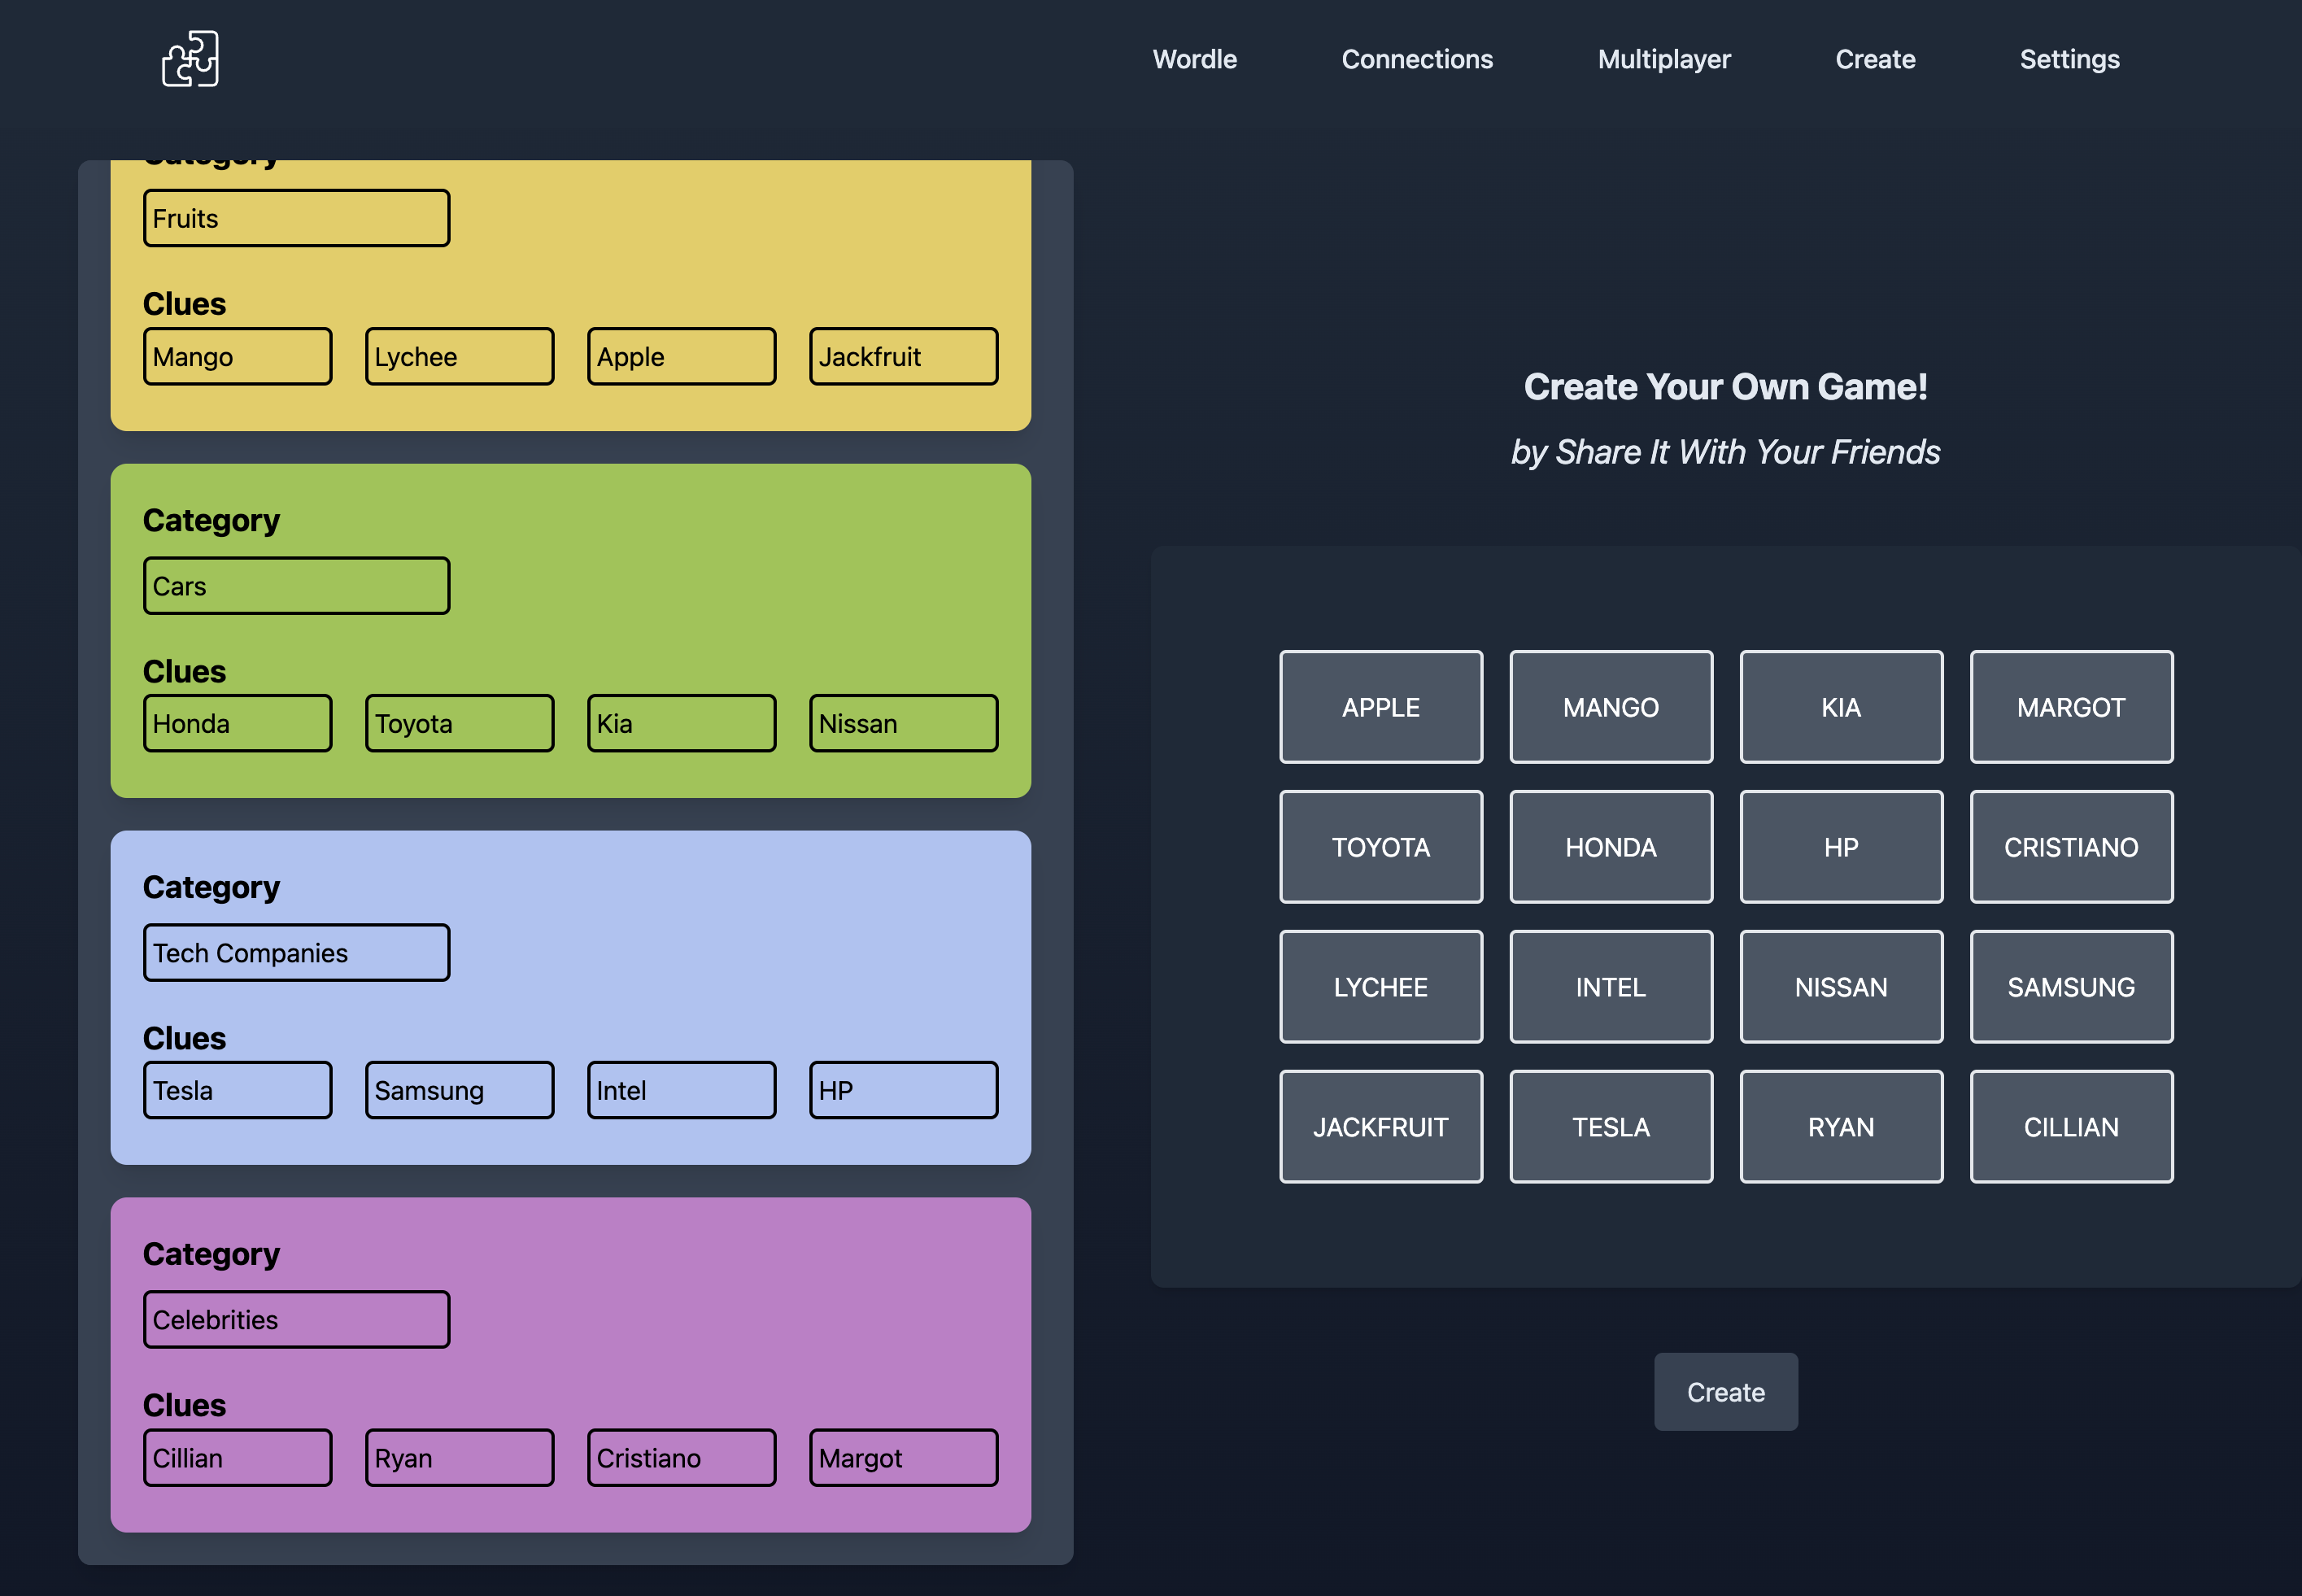Image resolution: width=2302 pixels, height=1596 pixels.
Task: Click the Honda clue input field
Action: click(236, 722)
